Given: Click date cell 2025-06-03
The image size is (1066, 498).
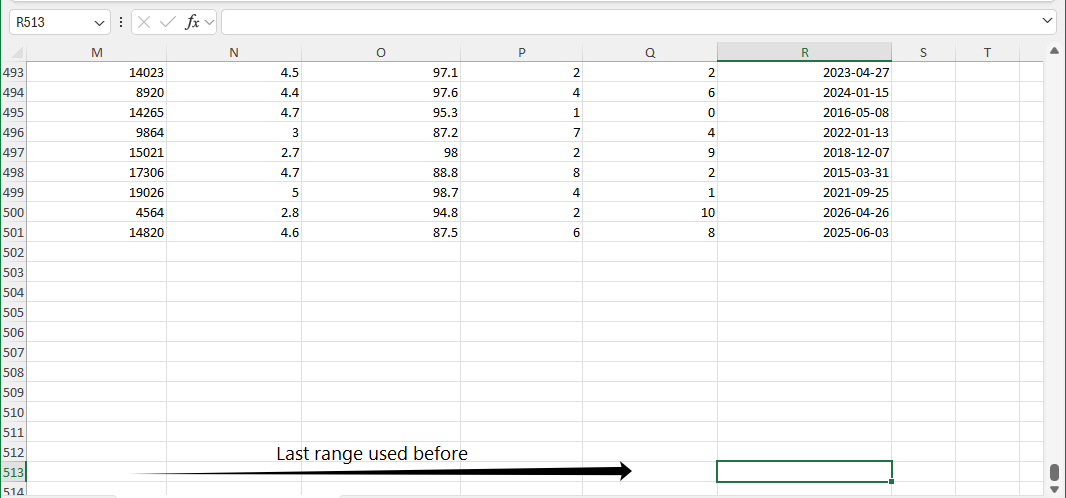Looking at the screenshot, I should (804, 232).
